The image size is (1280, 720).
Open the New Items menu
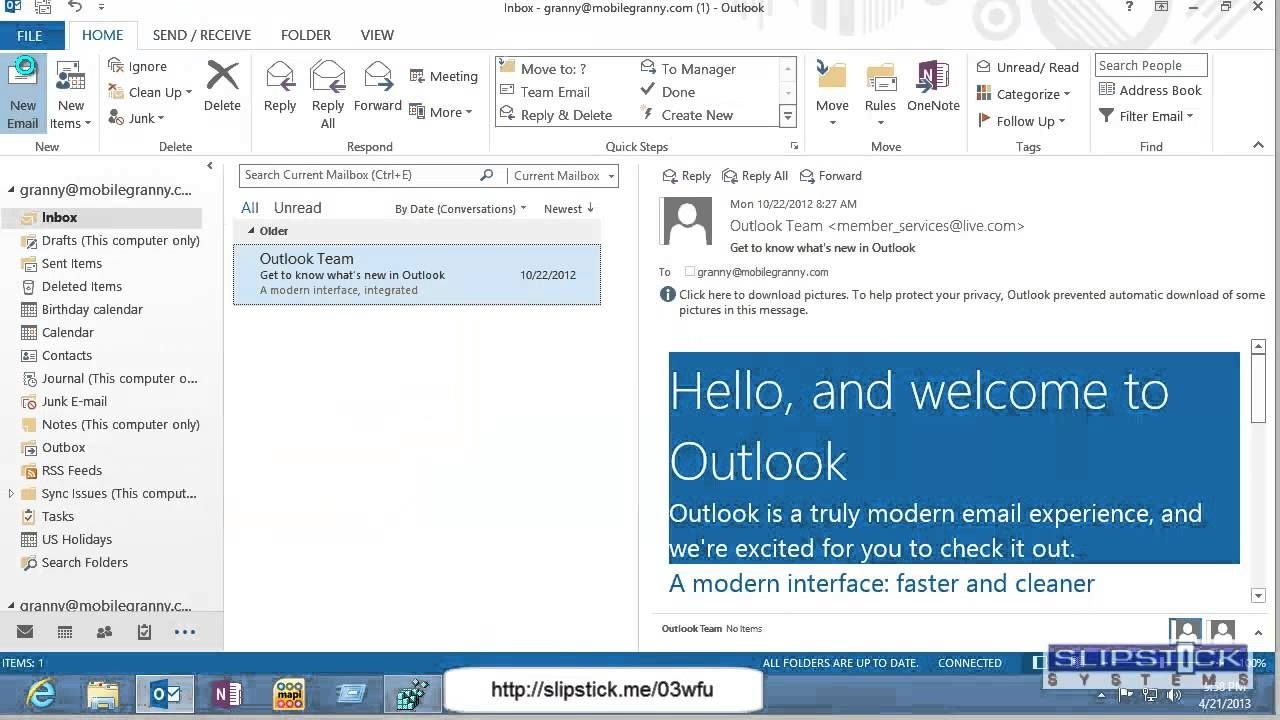pyautogui.click(x=70, y=95)
